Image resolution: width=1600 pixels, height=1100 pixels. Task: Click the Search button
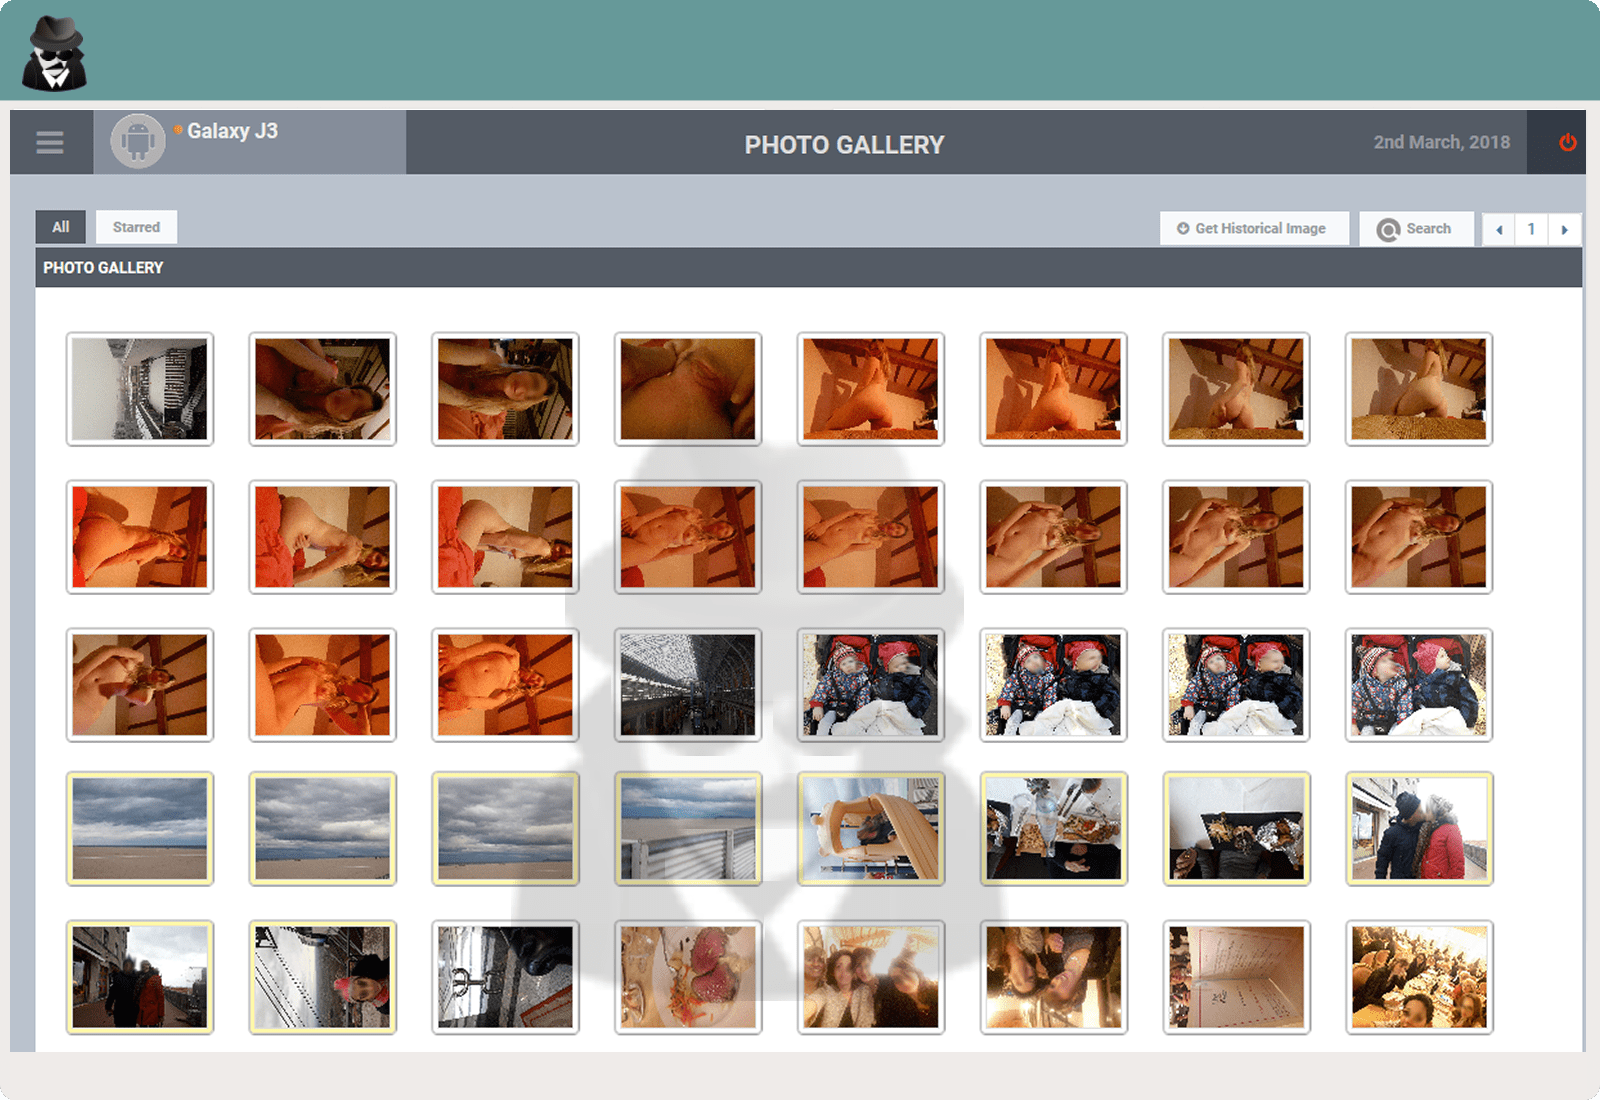click(x=1416, y=228)
